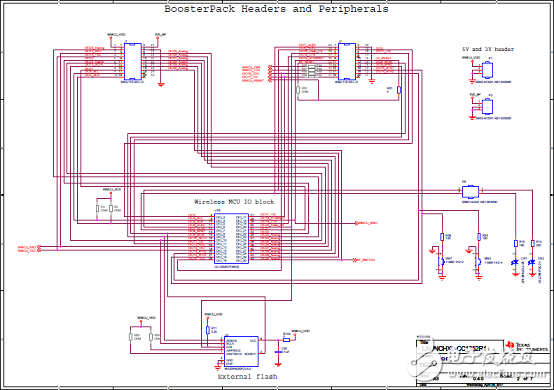554x390 pixels.
Task: Select the SW1 push button symbol
Action: coord(441,262)
